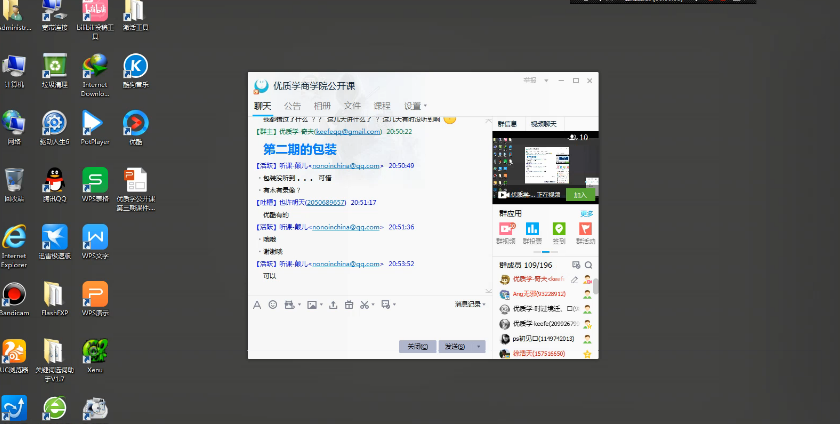Click the scissors screenshot tool
The image size is (840, 447).
tap(364, 305)
